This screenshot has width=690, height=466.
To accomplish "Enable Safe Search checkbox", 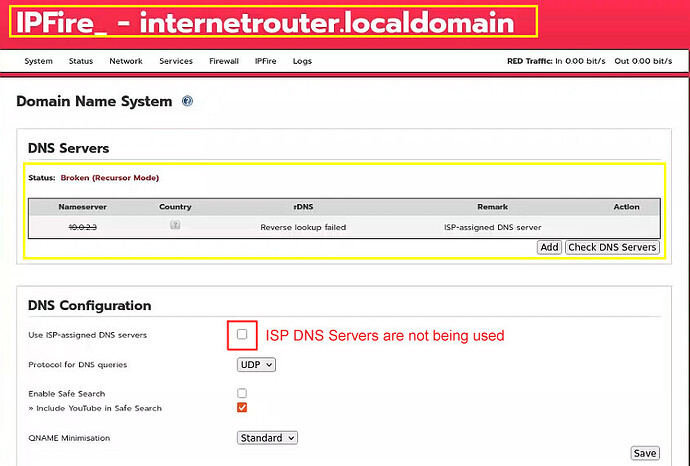I will tap(242, 393).
